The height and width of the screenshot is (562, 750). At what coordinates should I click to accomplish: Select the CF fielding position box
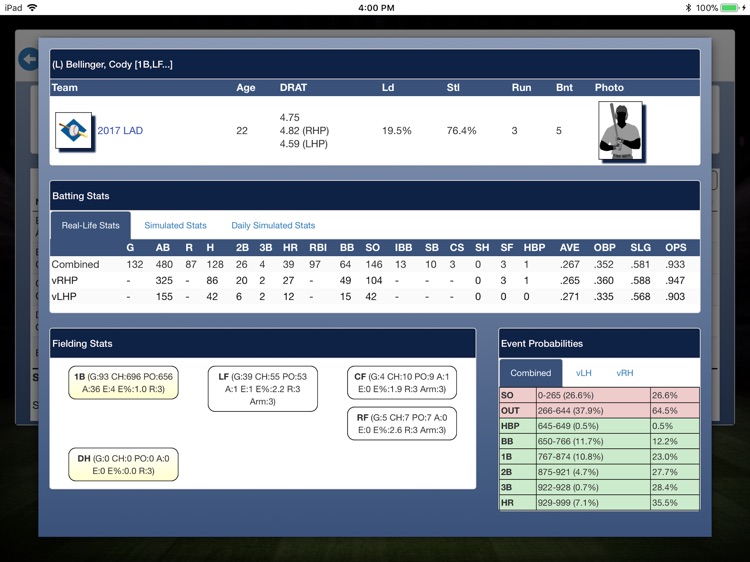tap(402, 383)
